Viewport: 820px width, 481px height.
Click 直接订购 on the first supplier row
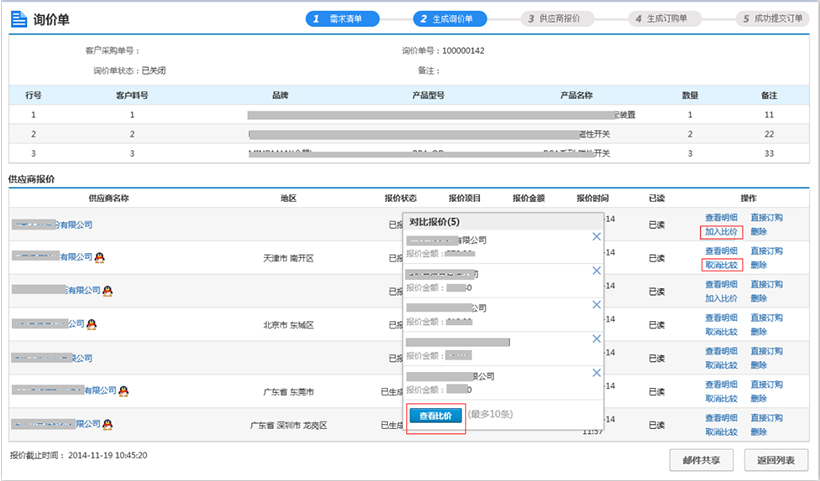click(767, 217)
